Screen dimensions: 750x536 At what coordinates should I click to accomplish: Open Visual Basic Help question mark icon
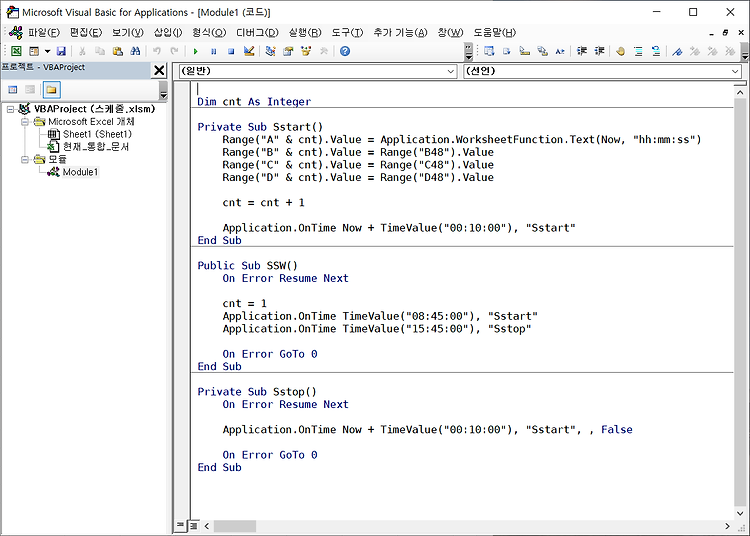(345, 51)
